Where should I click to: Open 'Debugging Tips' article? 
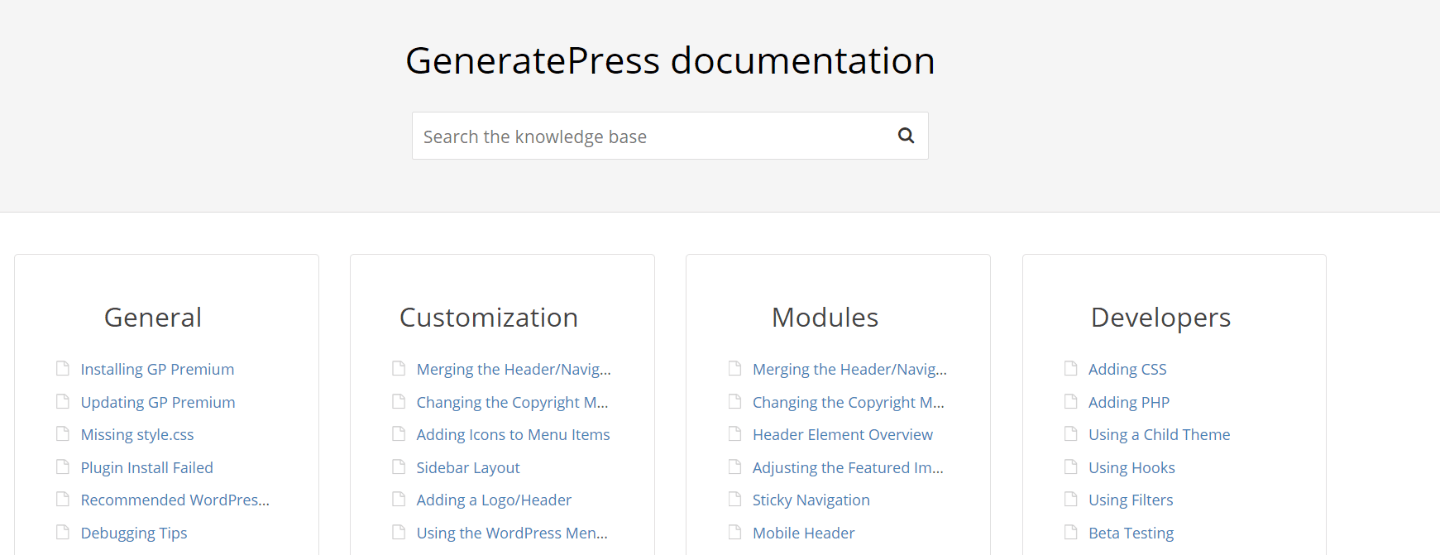pos(134,533)
